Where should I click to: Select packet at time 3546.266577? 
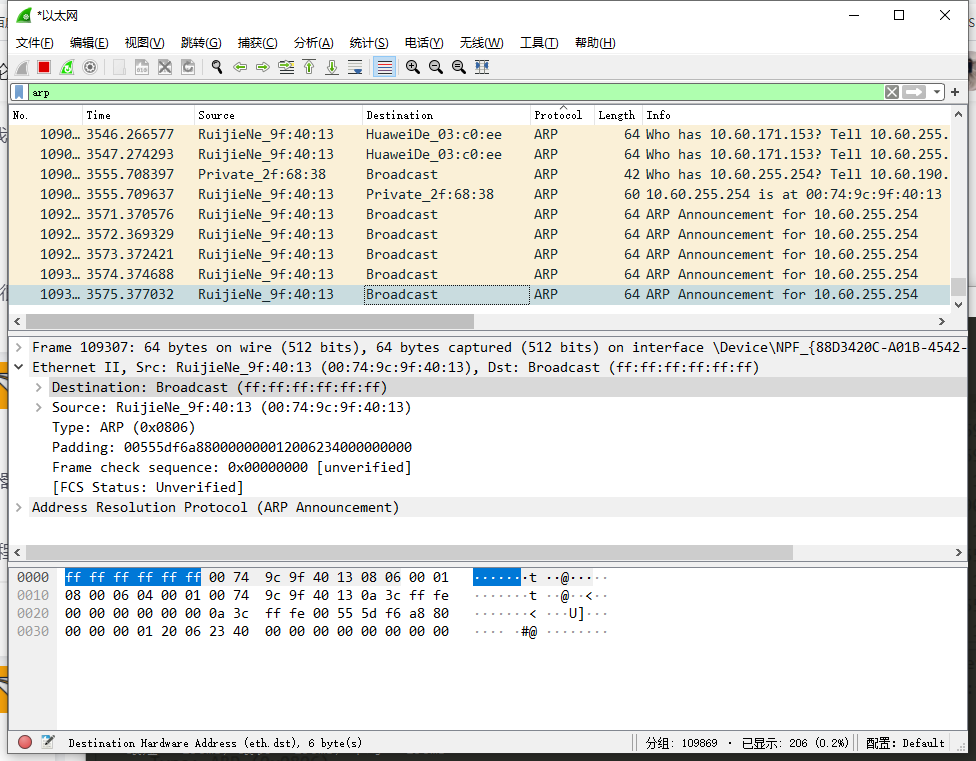479,134
